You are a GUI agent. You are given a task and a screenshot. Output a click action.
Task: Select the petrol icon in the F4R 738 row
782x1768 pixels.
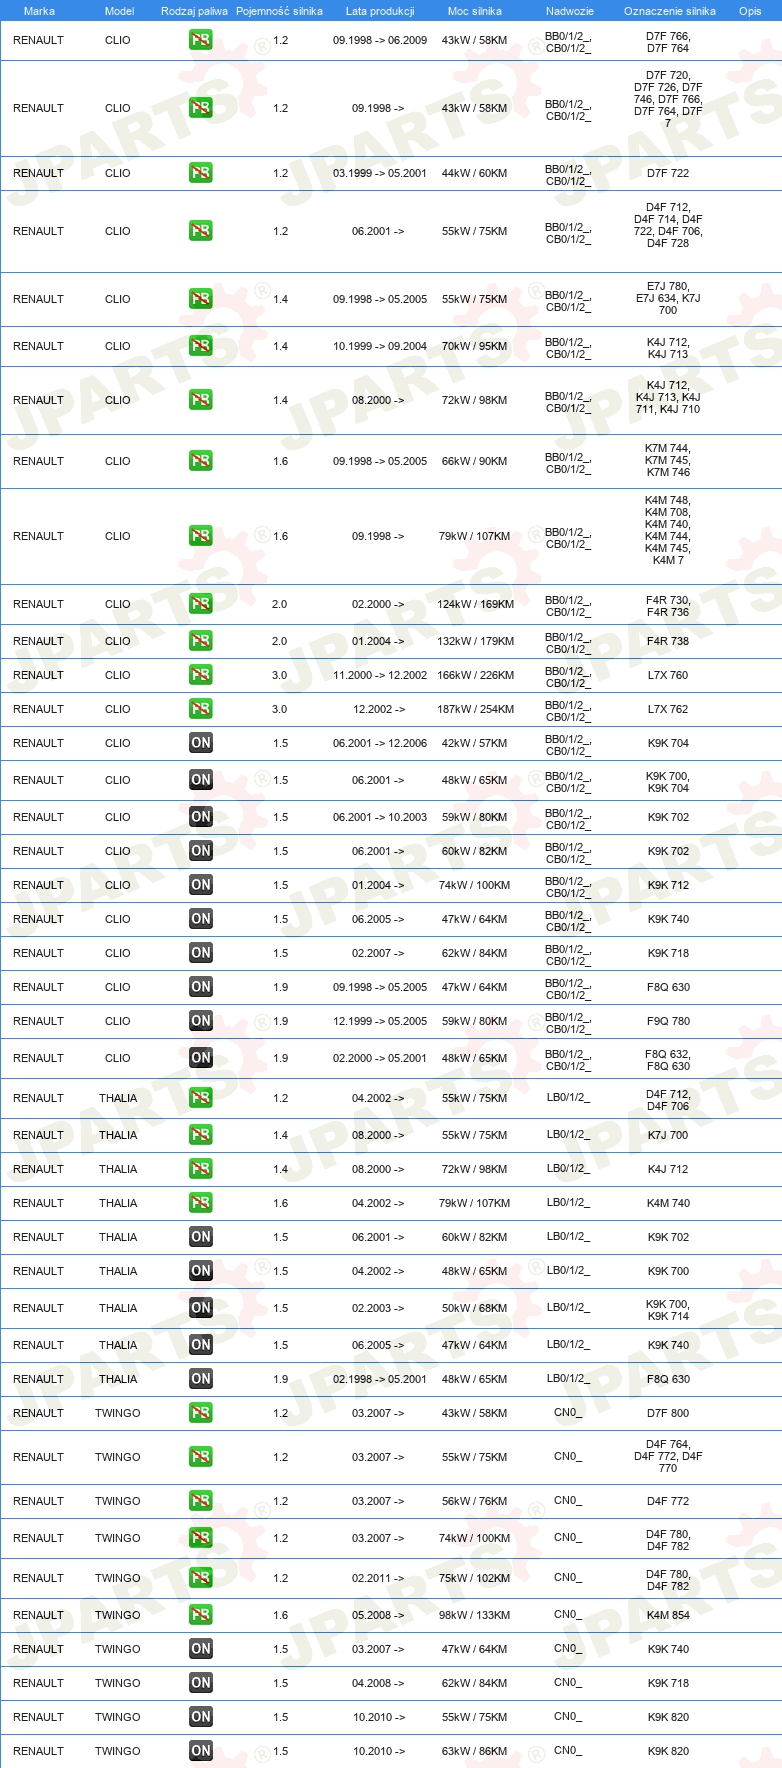201,641
